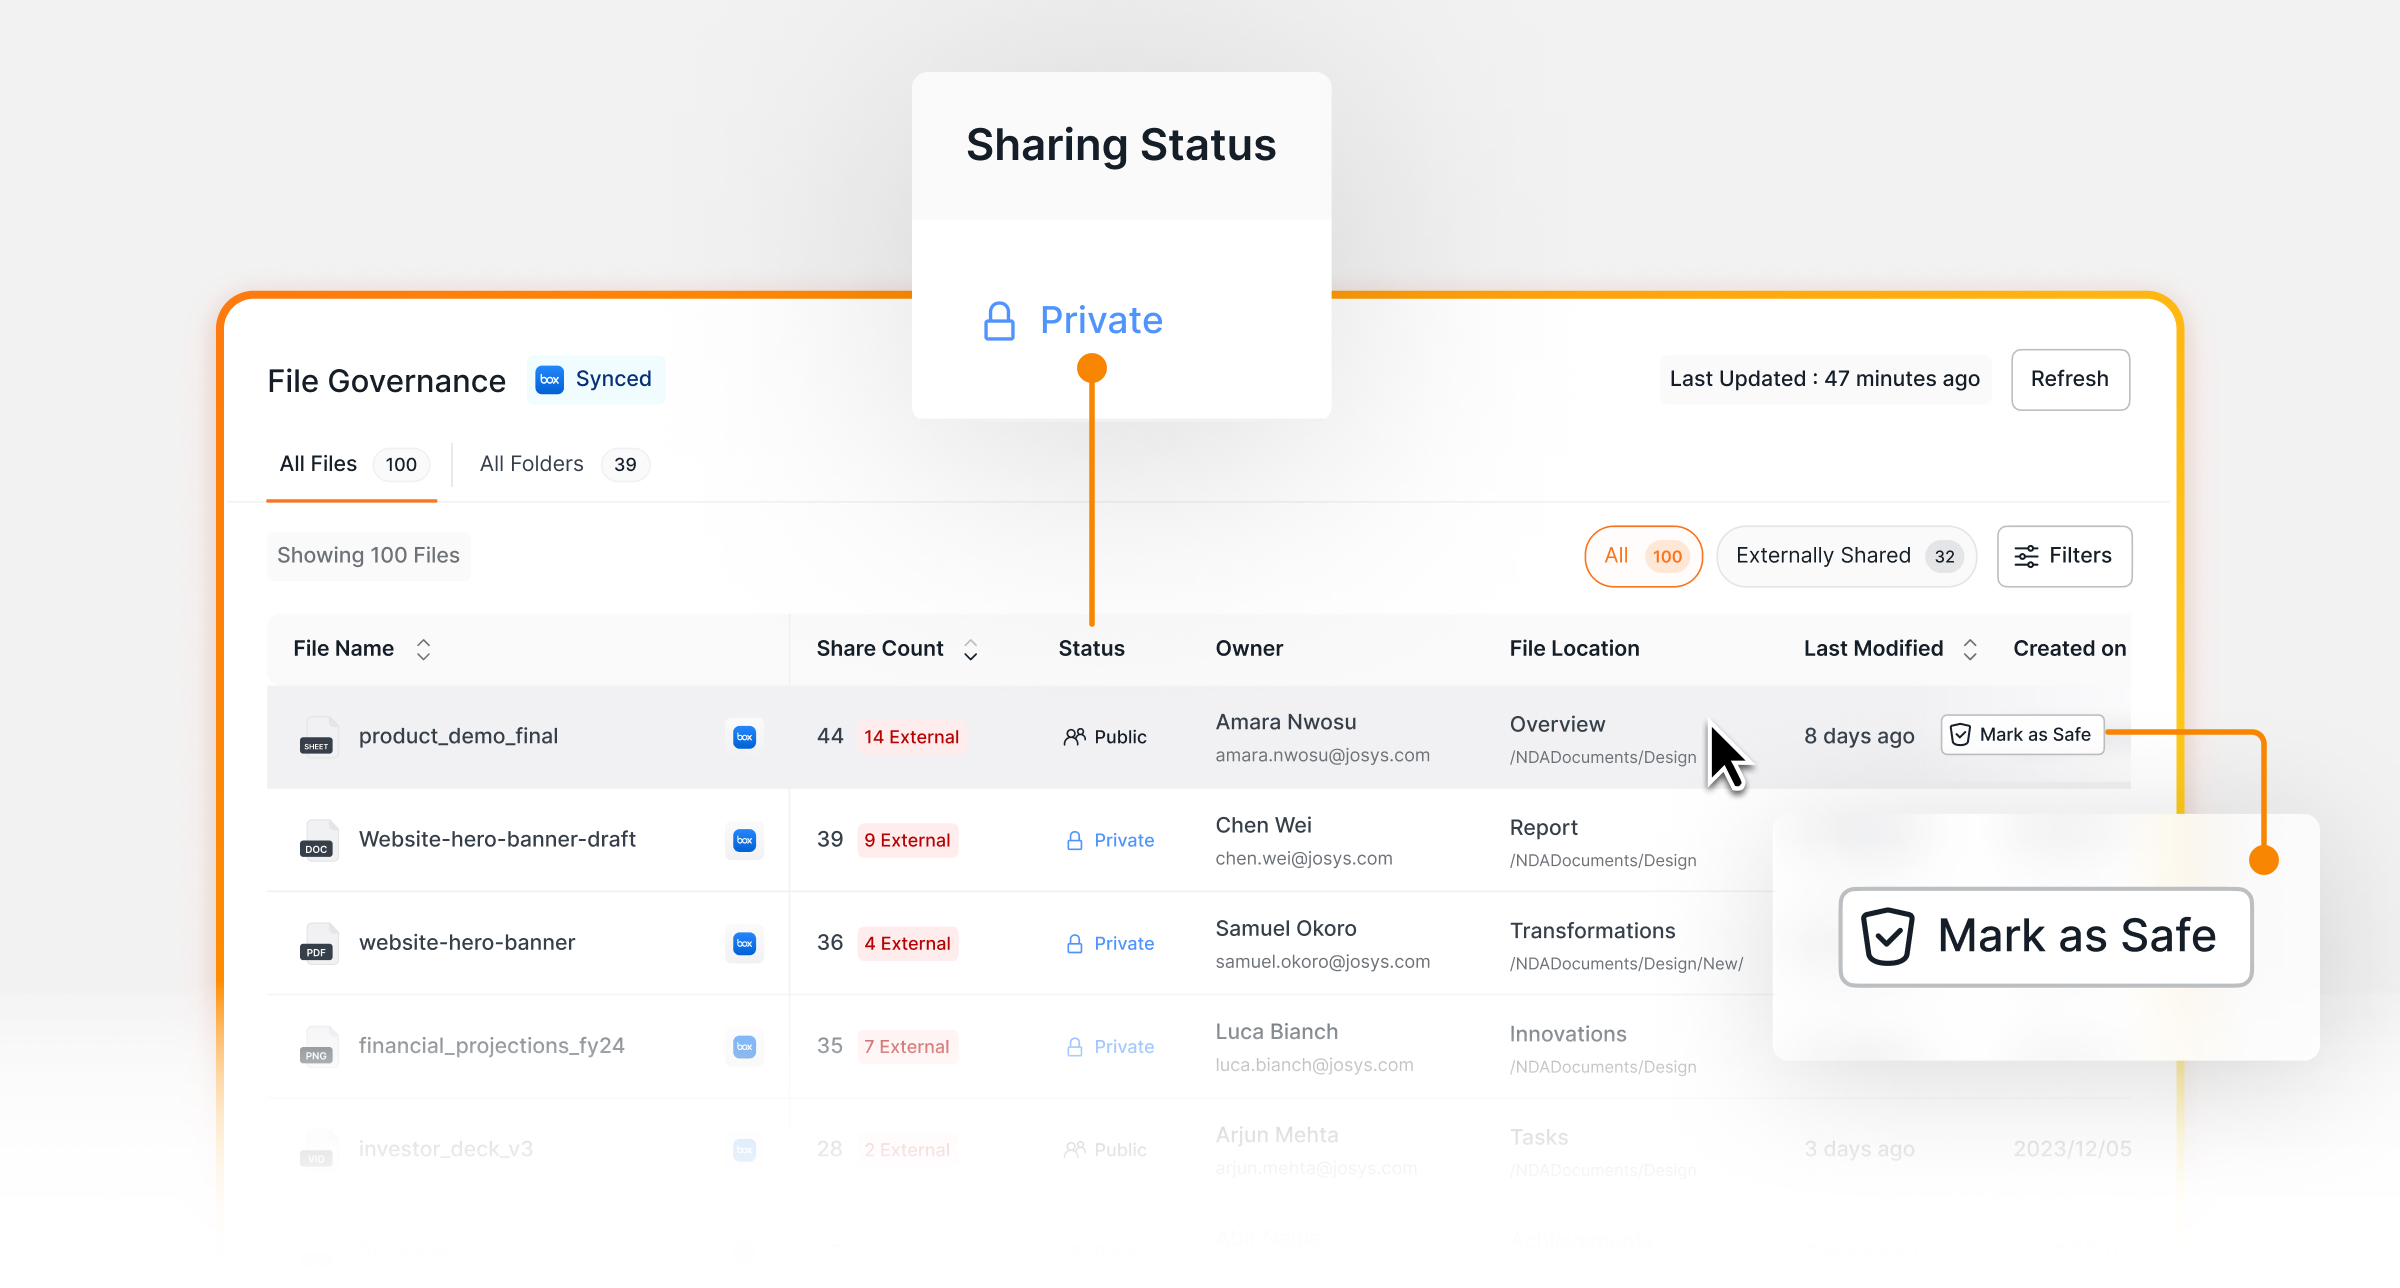This screenshot has height=1288, width=2400.
Task: Click the 14 External badge
Action: [x=911, y=737]
